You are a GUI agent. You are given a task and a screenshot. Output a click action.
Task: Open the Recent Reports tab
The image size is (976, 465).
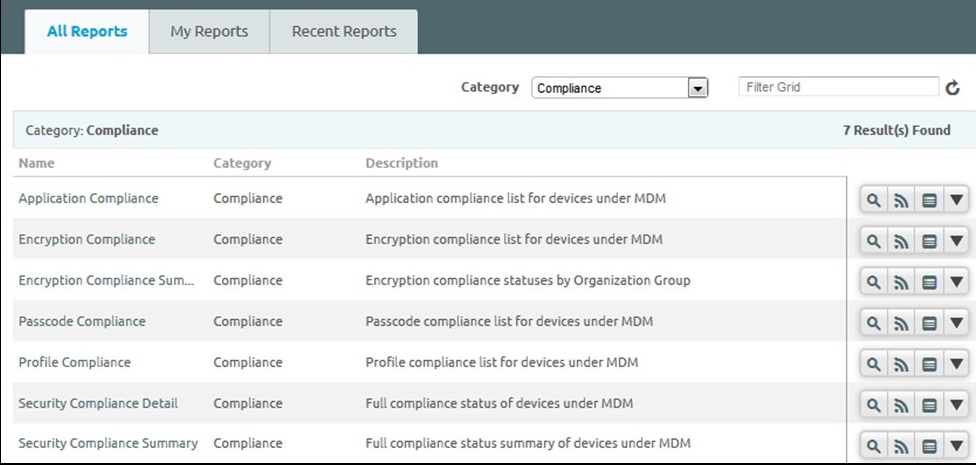click(x=344, y=31)
